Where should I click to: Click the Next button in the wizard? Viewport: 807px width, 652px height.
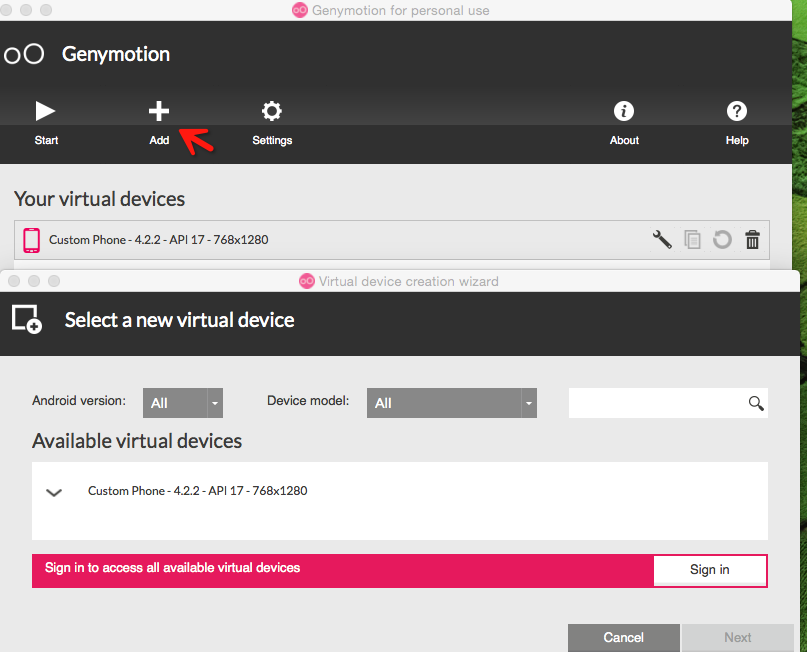click(x=738, y=638)
